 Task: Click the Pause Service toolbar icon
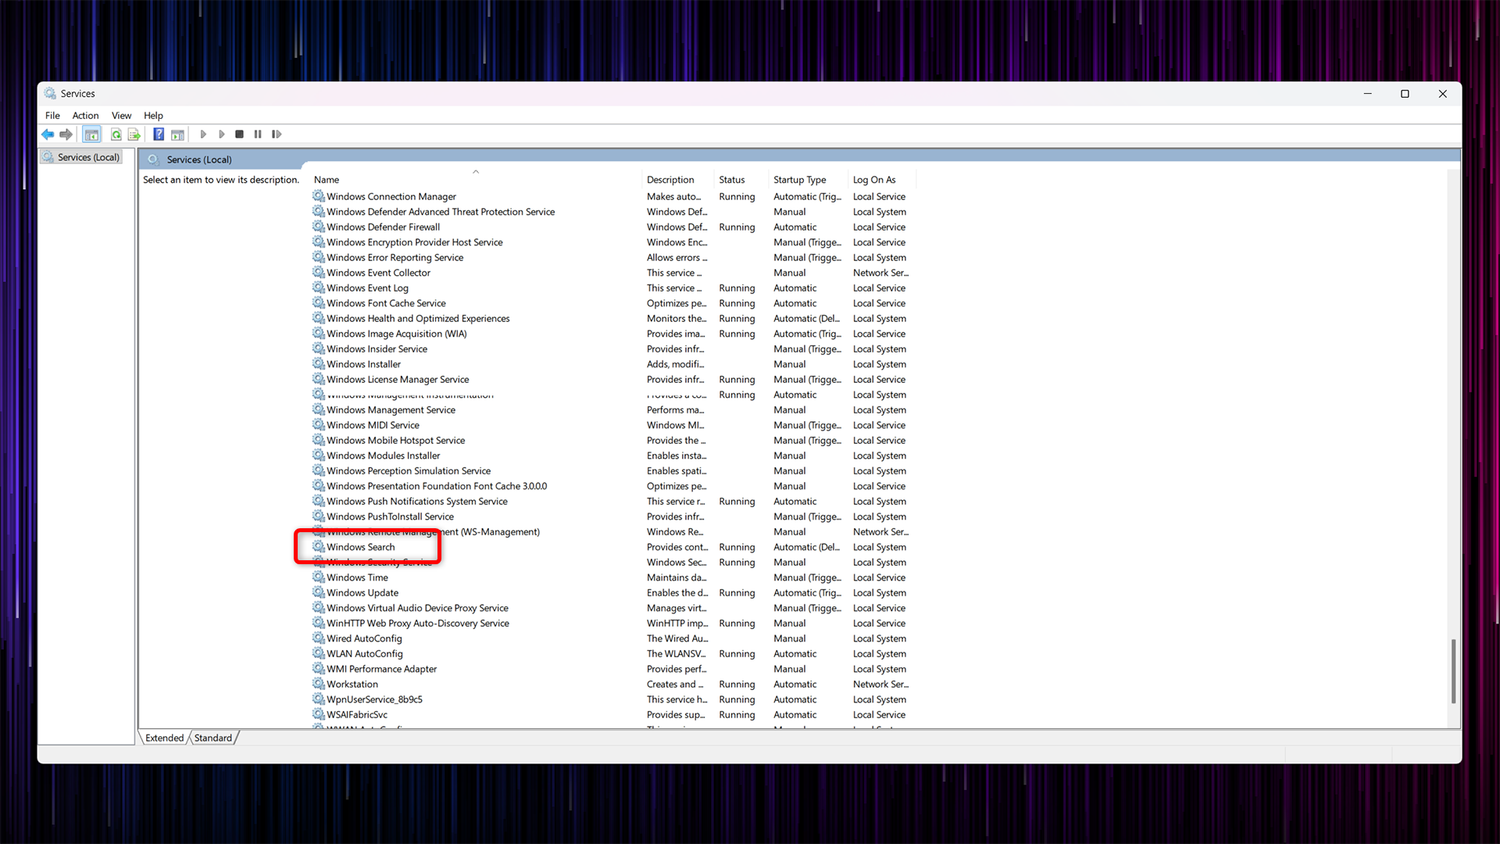point(258,134)
